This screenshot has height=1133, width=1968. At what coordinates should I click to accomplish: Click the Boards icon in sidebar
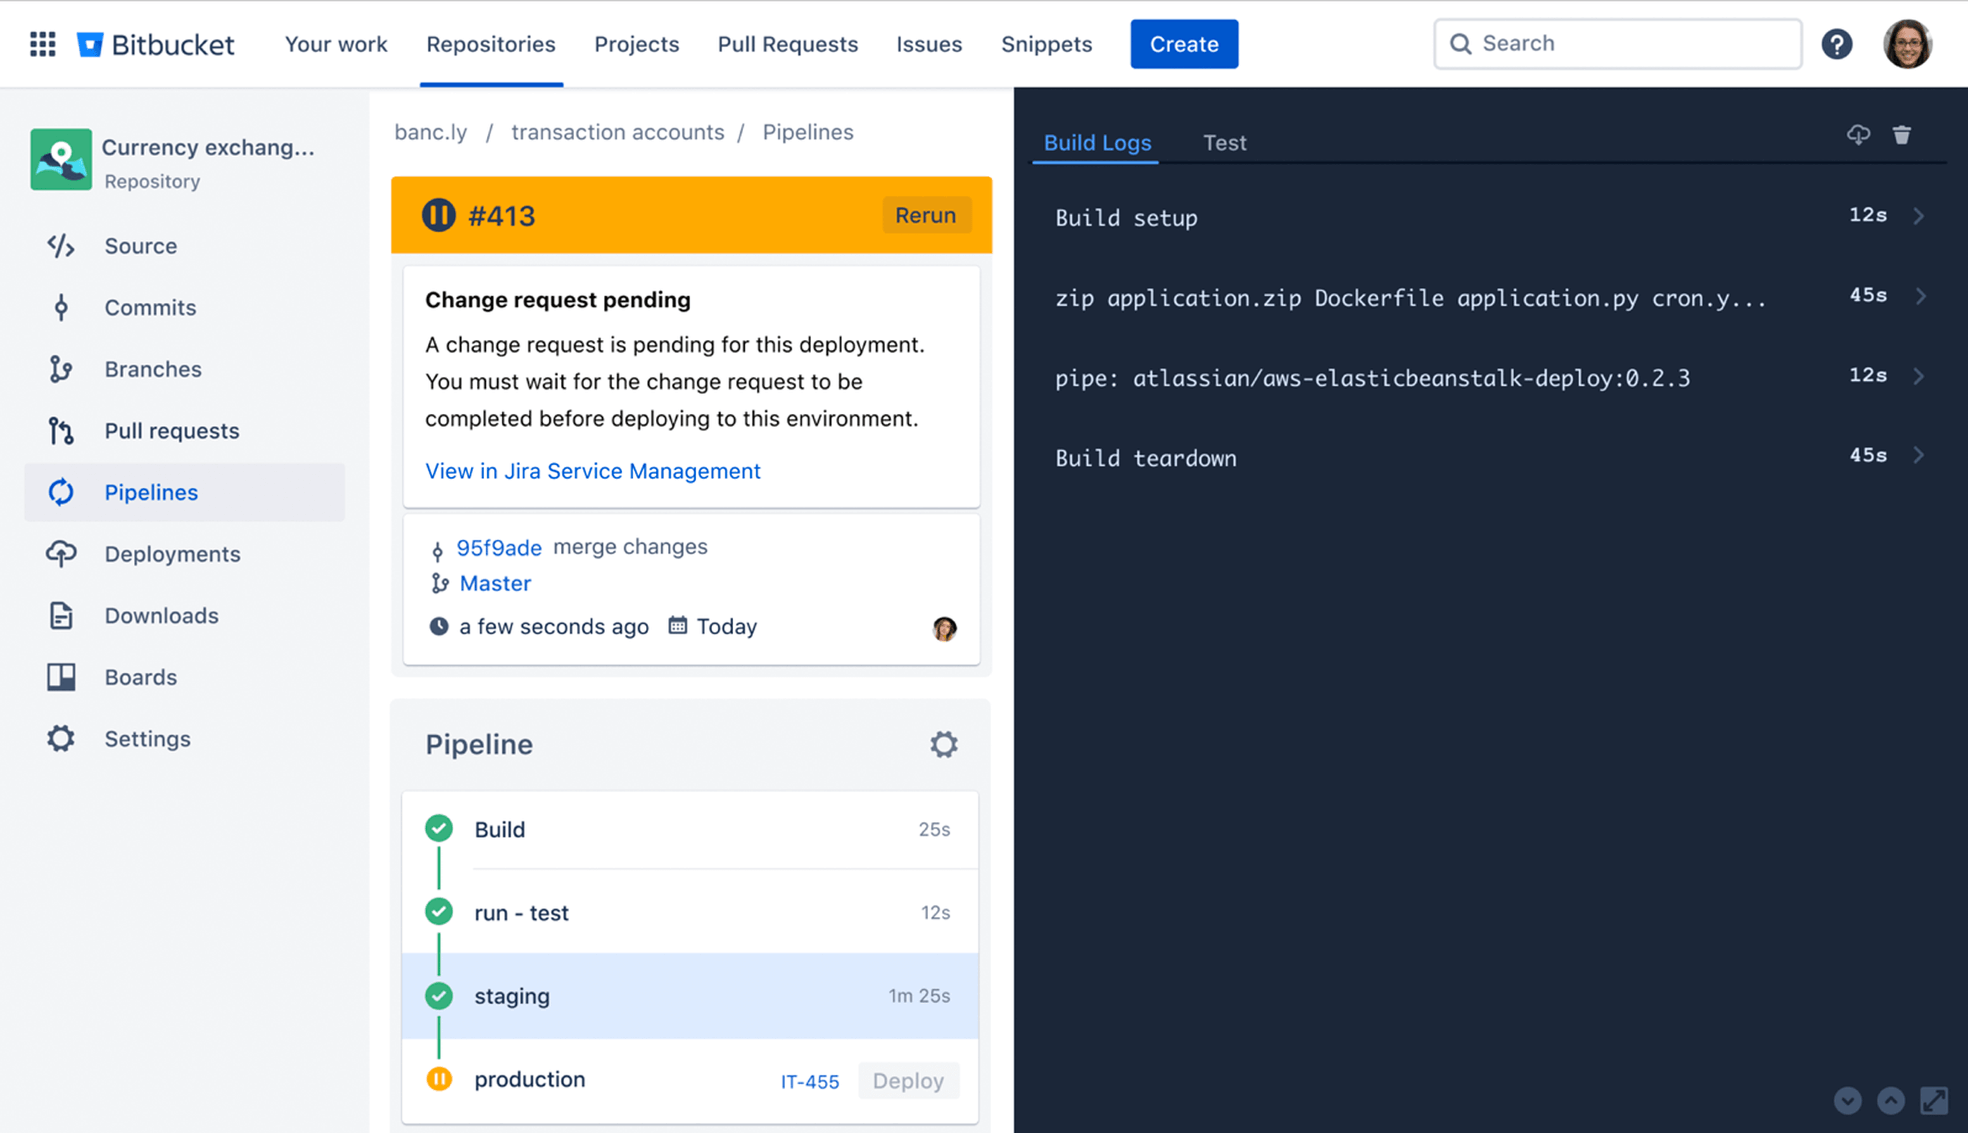pos(59,676)
